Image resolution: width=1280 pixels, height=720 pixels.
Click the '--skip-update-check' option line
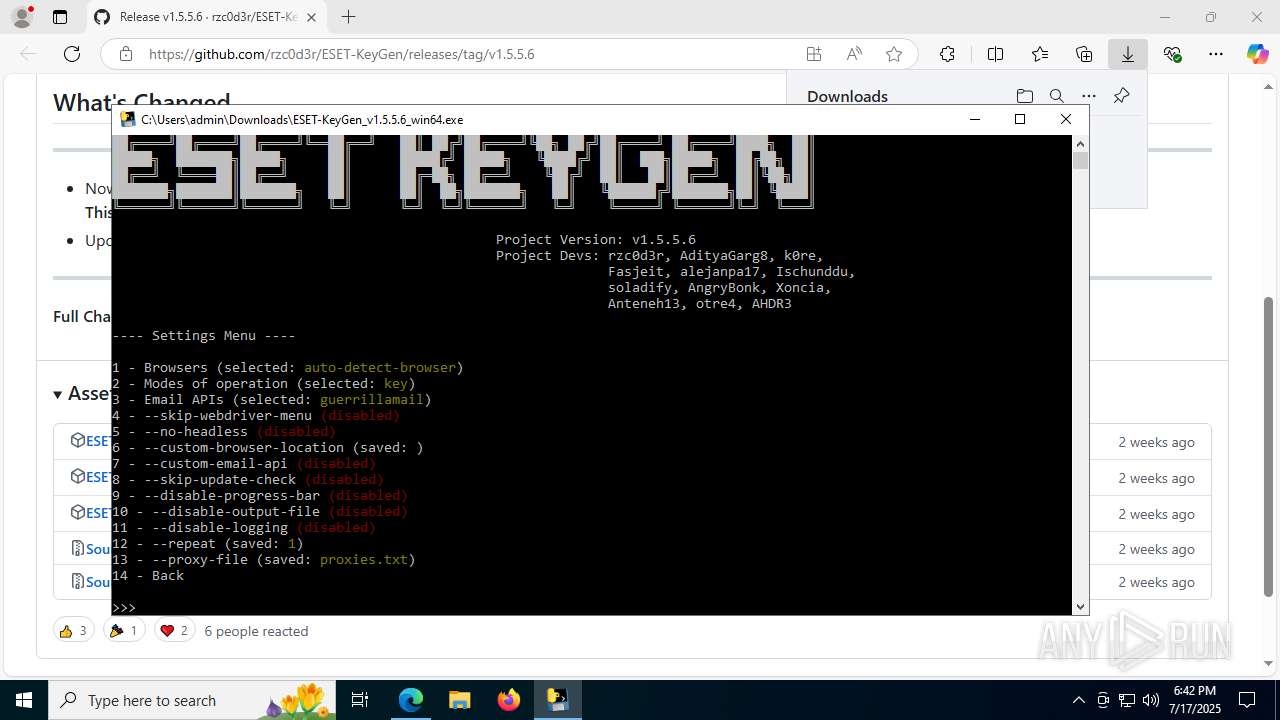pos(248,480)
